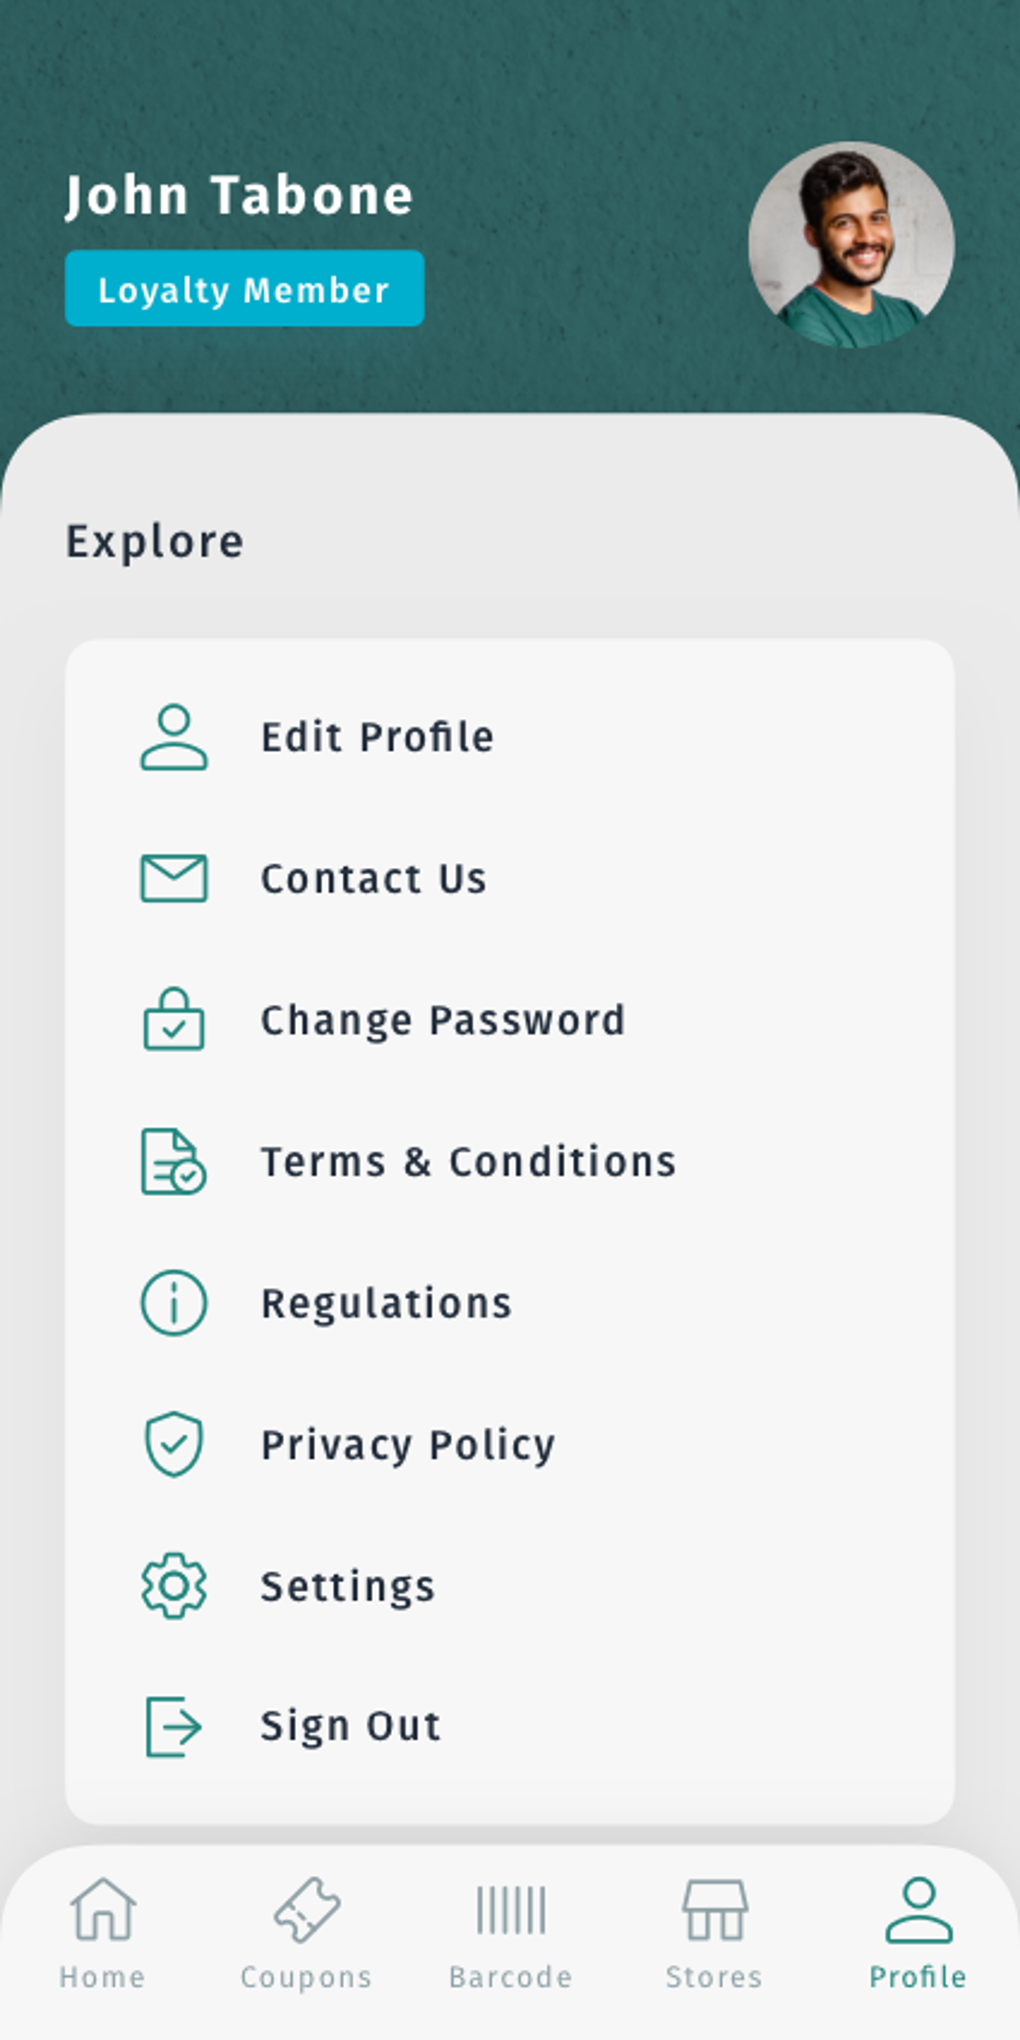Tap the Sign Out arrow icon
This screenshot has width=1020, height=2040.
[x=174, y=1726]
